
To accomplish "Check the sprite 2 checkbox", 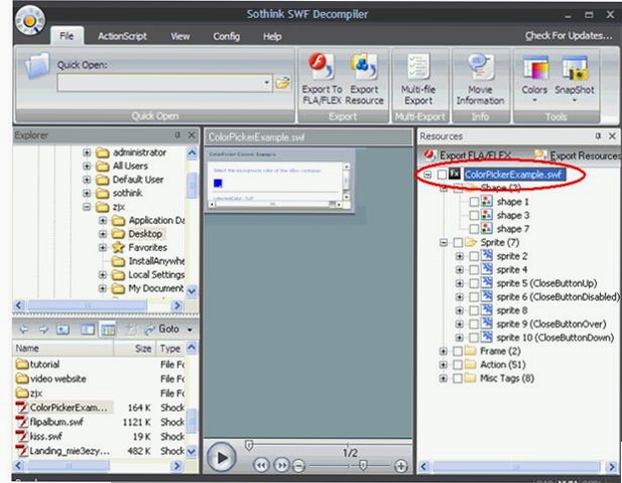I will [x=474, y=256].
